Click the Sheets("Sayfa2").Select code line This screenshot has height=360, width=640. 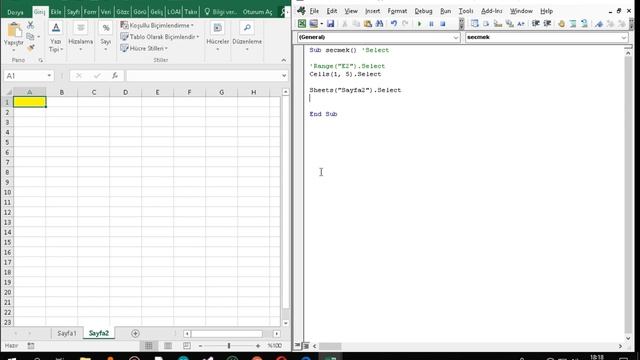[x=355, y=90]
